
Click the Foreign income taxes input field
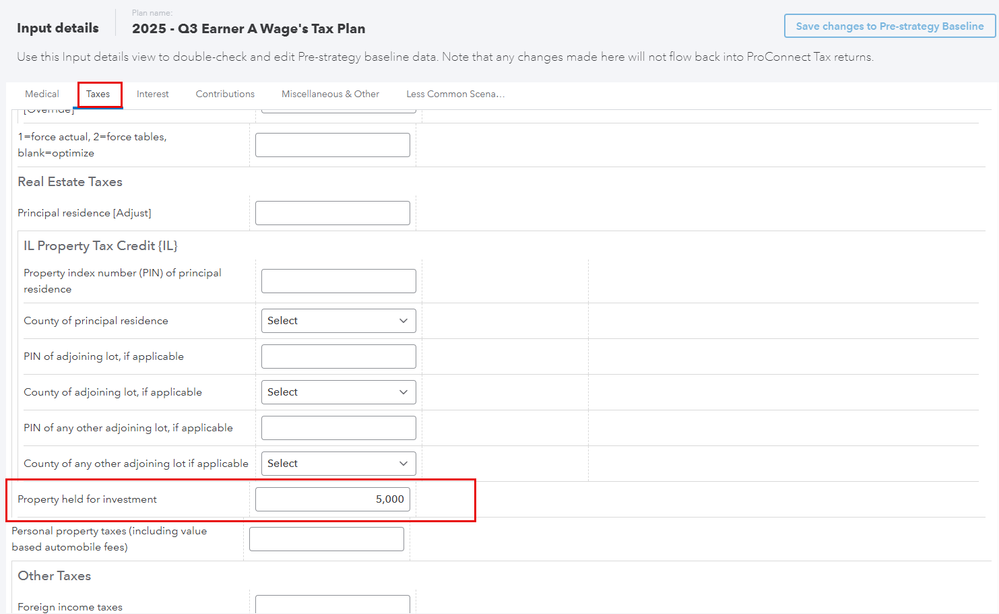(332, 605)
